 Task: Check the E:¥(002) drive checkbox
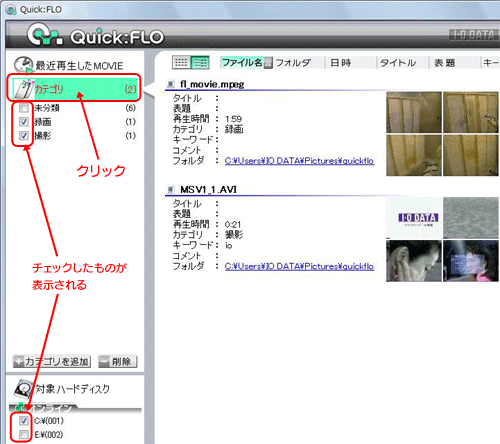coord(24,435)
